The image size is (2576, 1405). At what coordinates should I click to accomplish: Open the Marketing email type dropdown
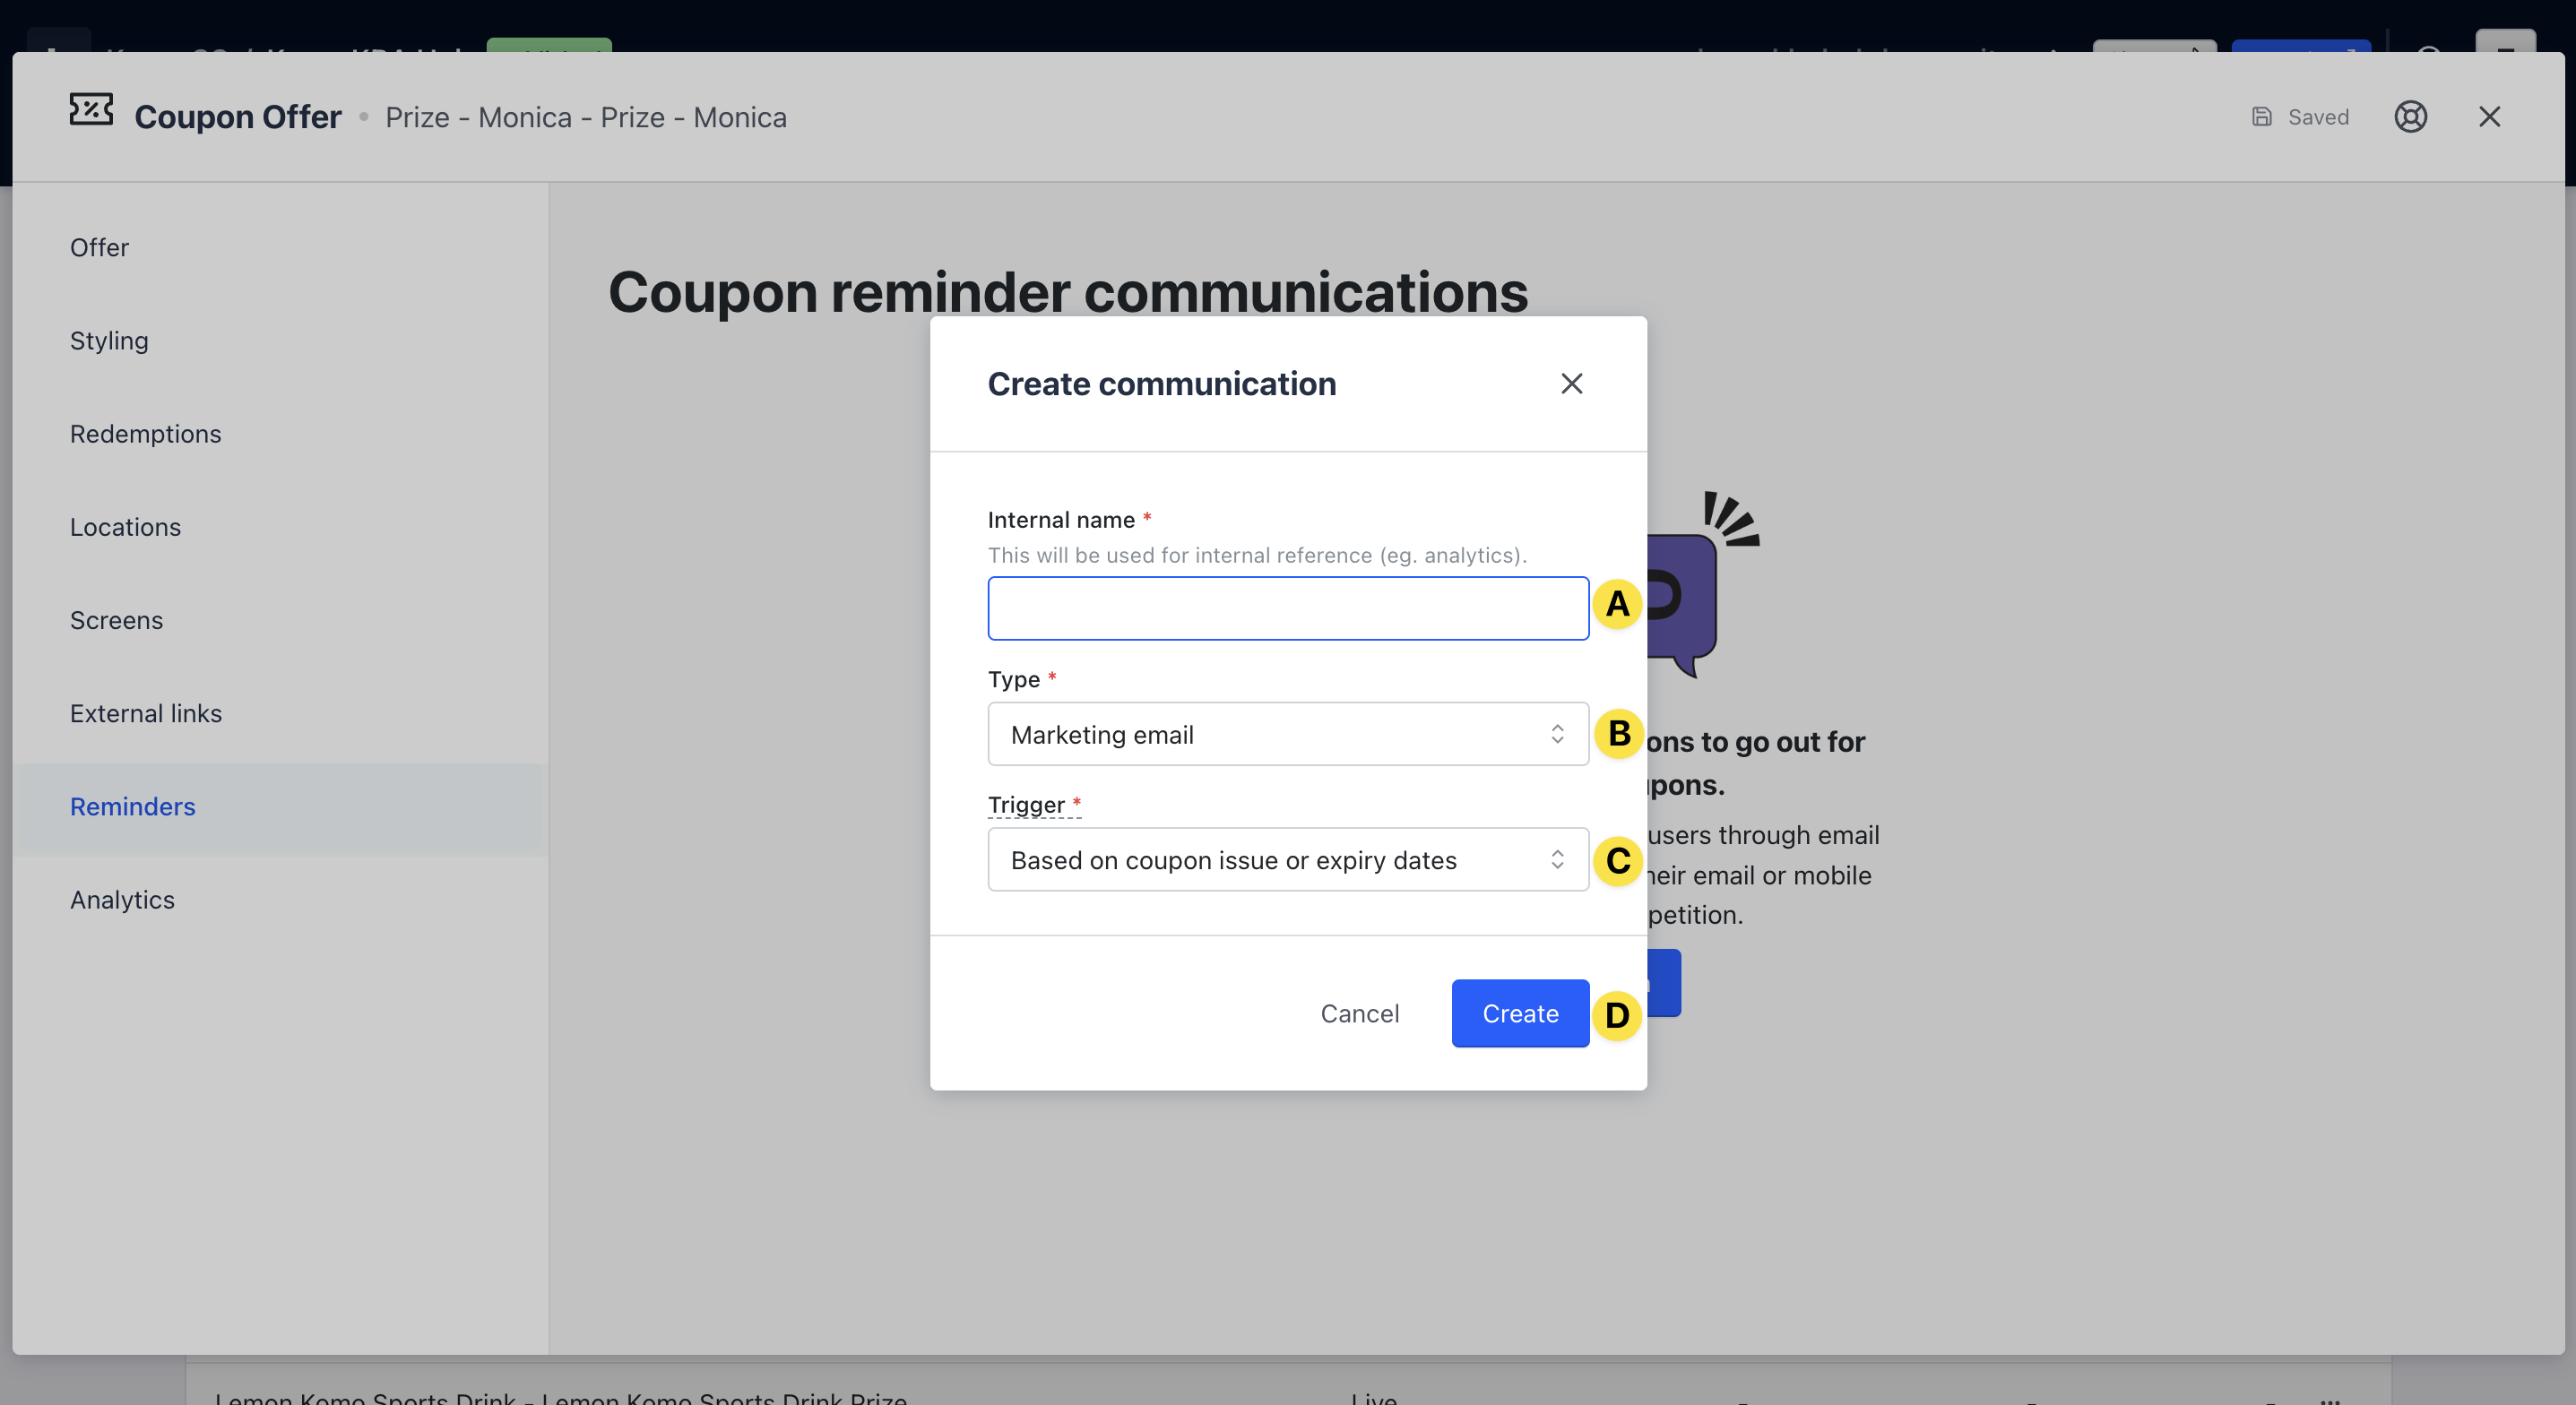tap(1270, 734)
